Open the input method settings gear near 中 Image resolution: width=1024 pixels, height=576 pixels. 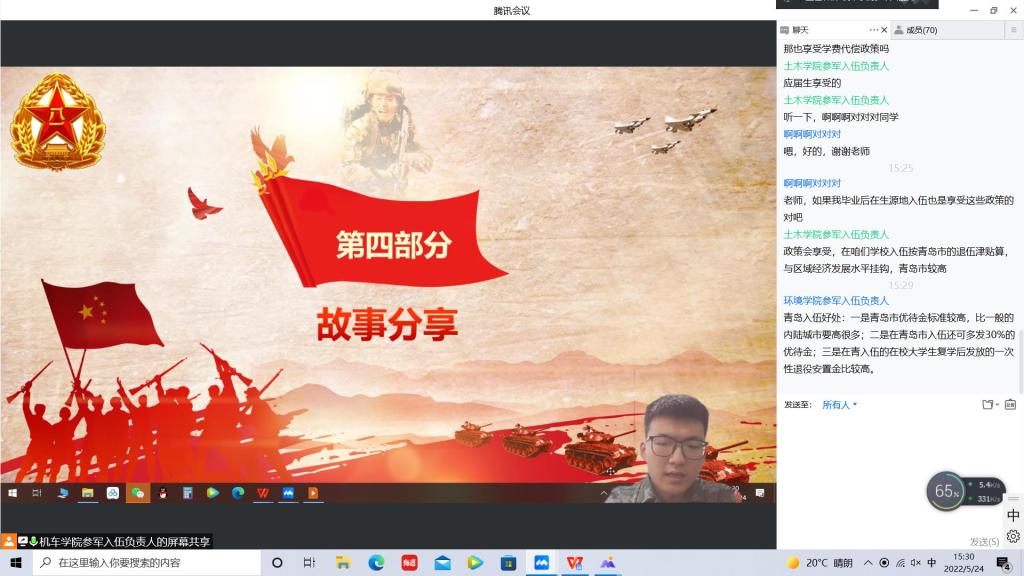[x=1013, y=536]
